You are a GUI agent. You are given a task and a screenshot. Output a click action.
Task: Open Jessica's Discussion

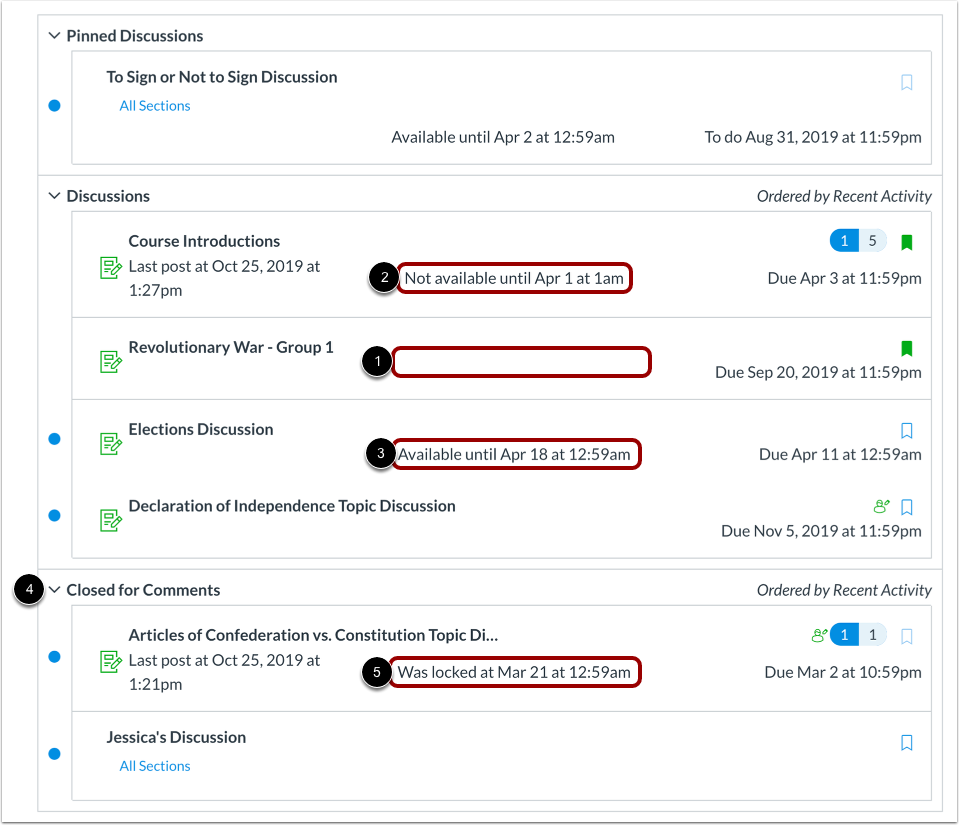tap(176, 738)
